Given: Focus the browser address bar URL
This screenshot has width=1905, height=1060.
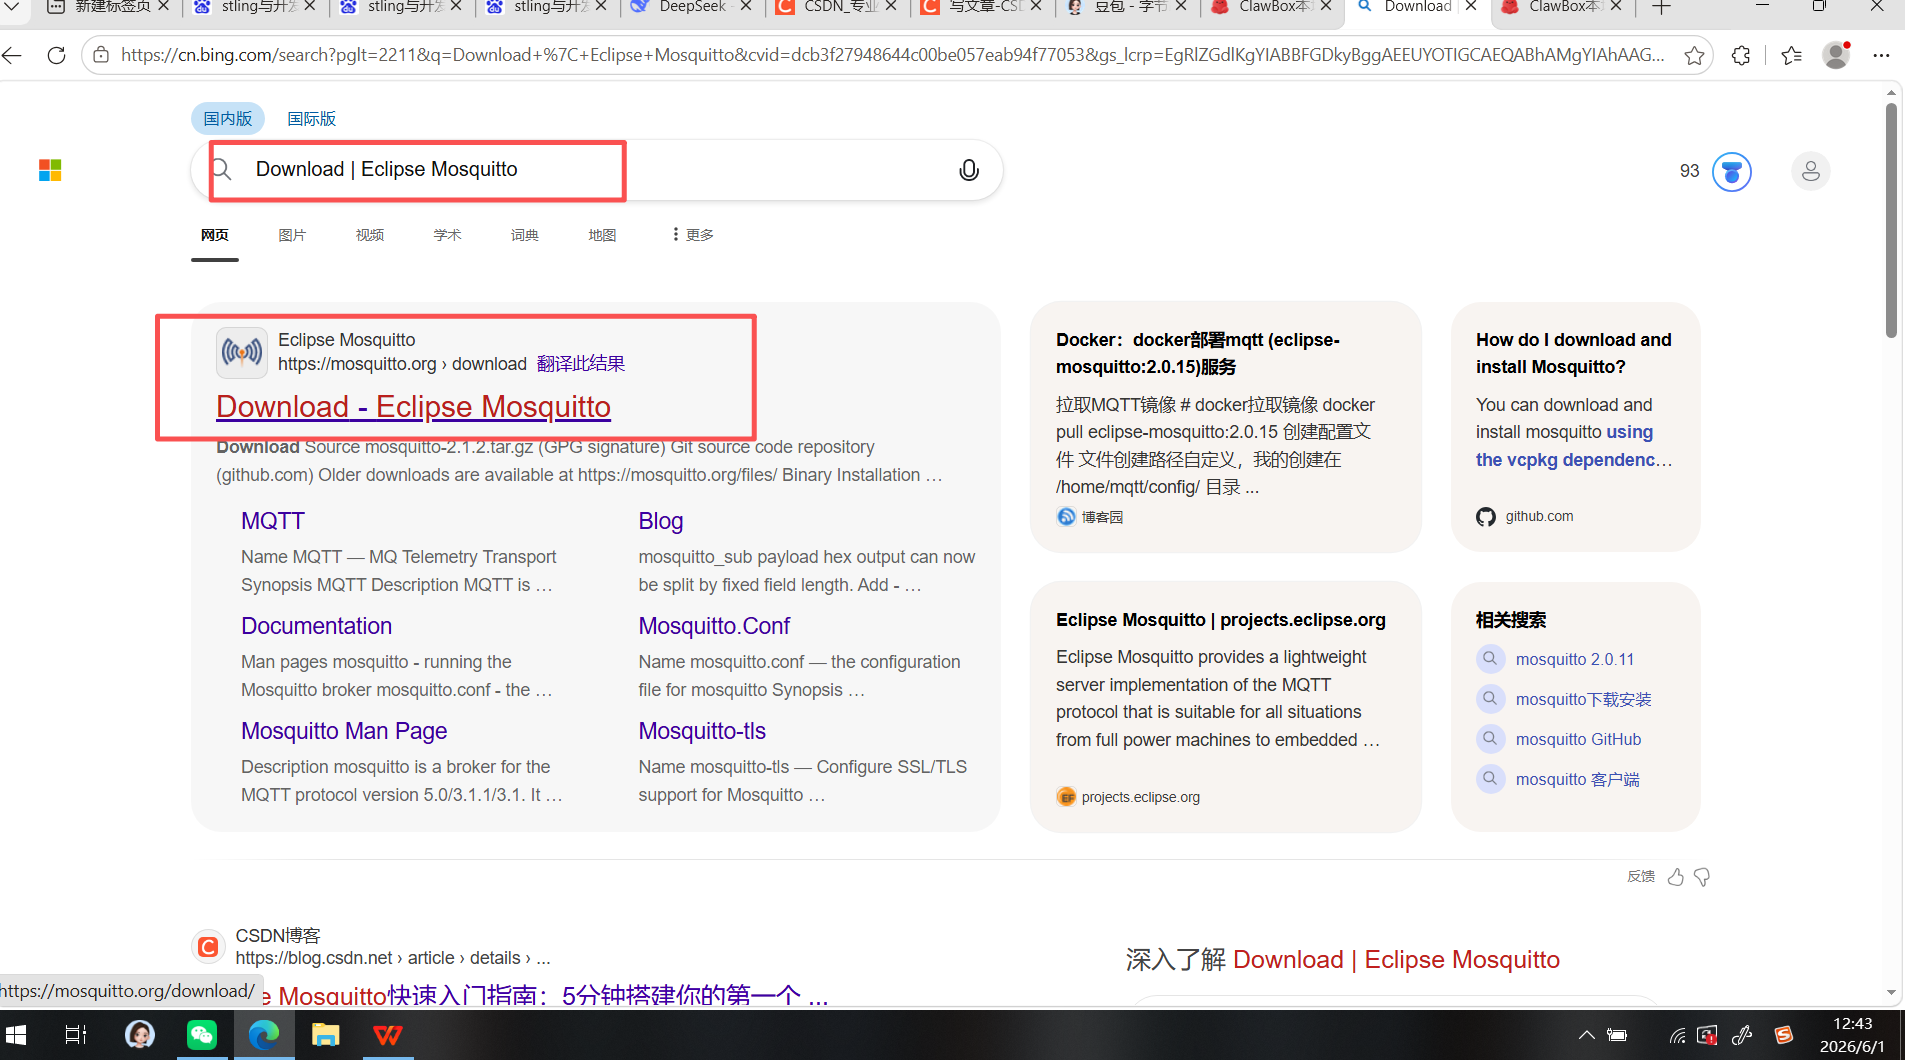Looking at the screenshot, I should tap(893, 55).
